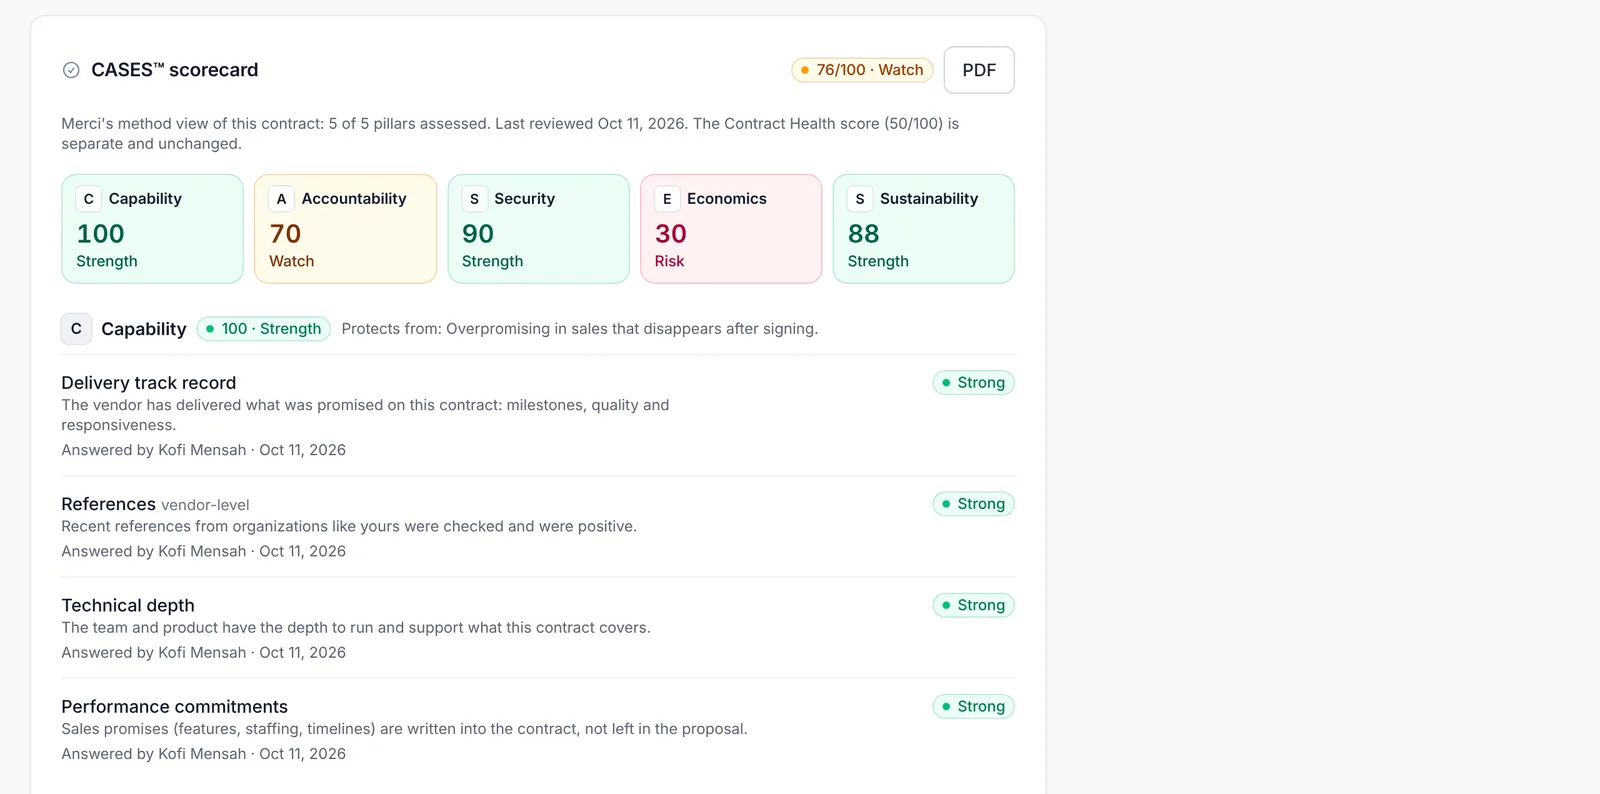
Task: Click the A letter icon in Accountability card
Action: (x=282, y=199)
